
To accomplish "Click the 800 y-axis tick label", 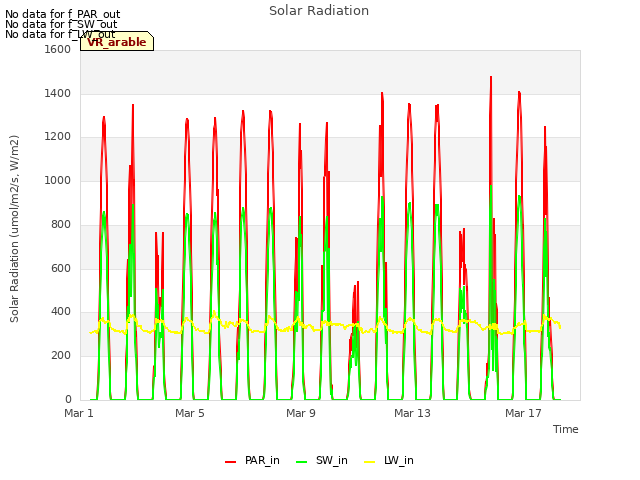I will (61, 224).
